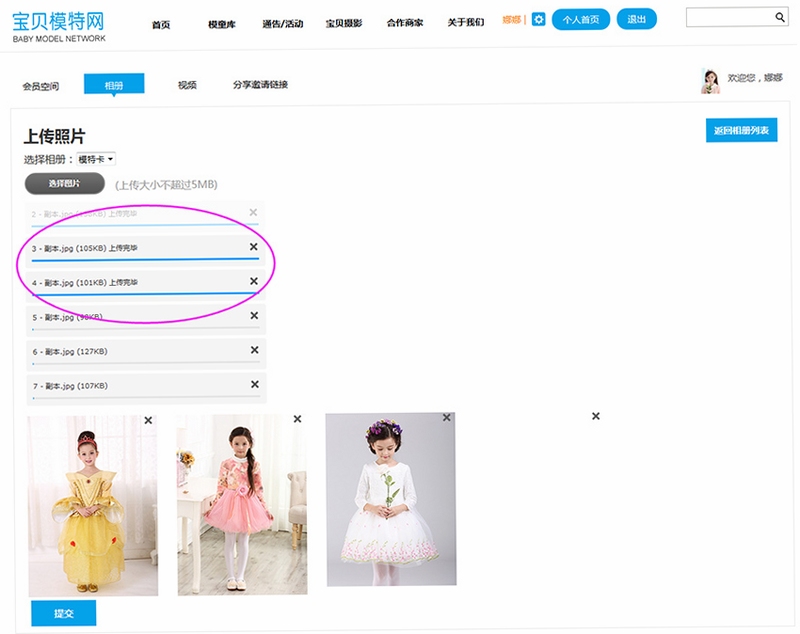Click the 提交 submit button
Screen dimensions: 800x634
pos(64,613)
